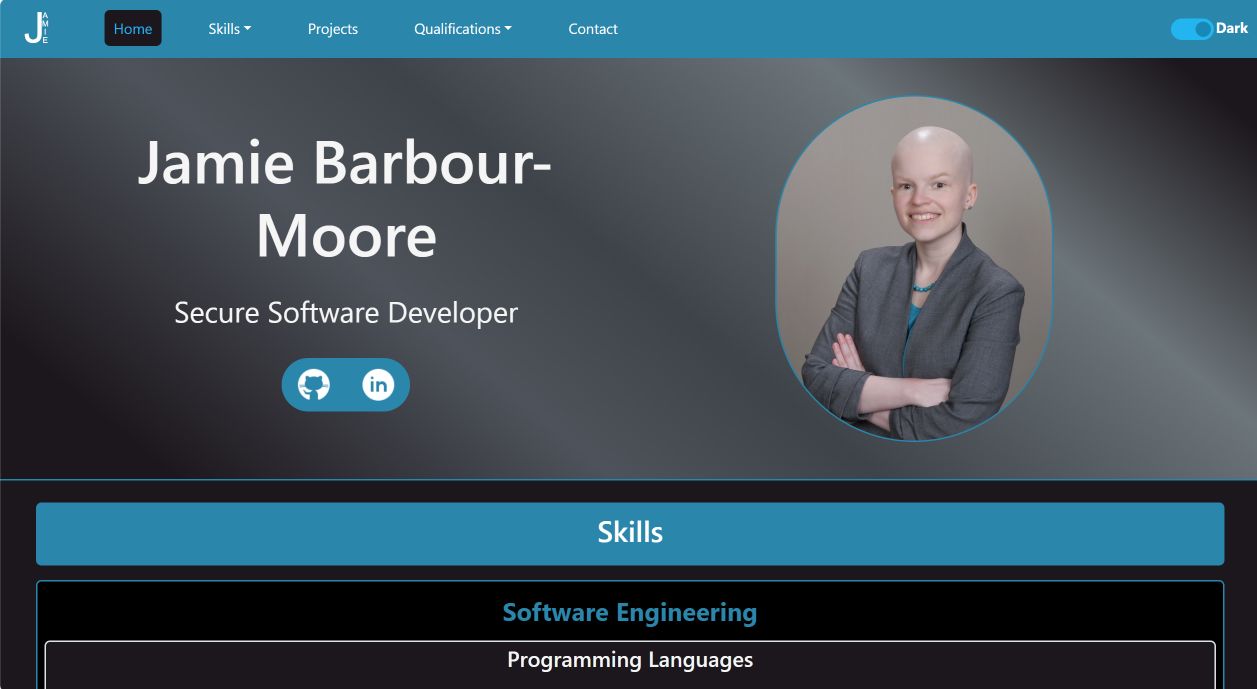Open the LinkedIn profile icon

coord(378,385)
